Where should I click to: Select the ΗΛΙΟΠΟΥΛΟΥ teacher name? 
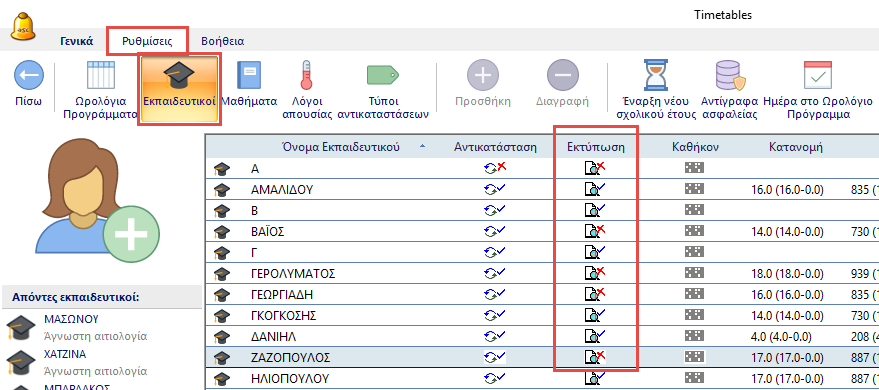[290, 378]
